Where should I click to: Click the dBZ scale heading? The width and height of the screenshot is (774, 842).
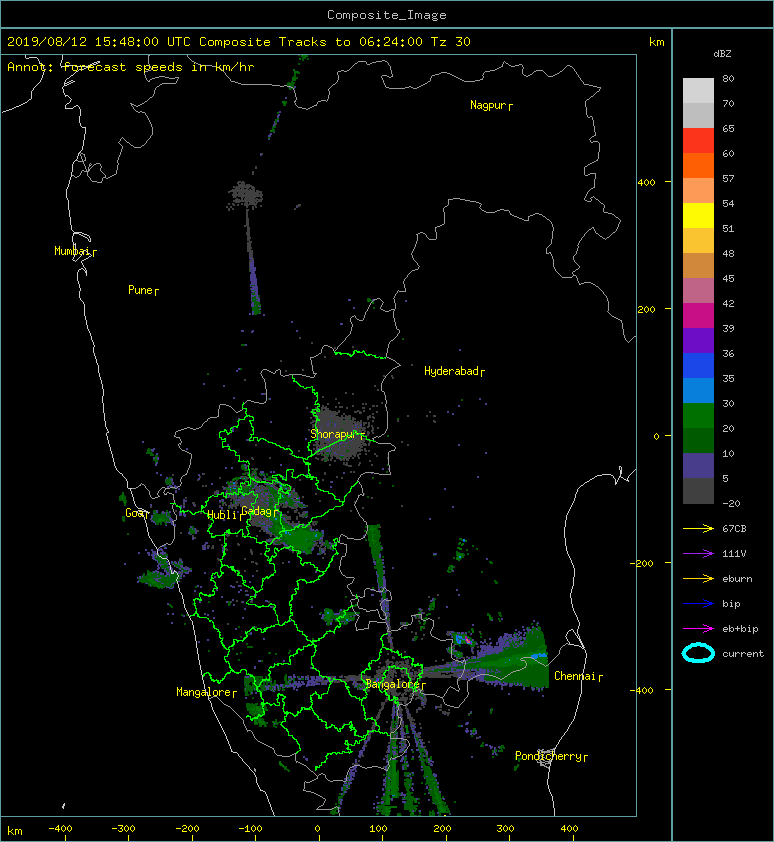(x=722, y=54)
